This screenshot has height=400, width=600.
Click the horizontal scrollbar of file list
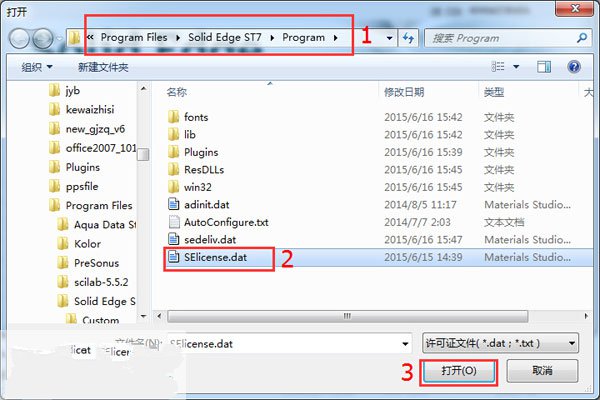pos(347,316)
